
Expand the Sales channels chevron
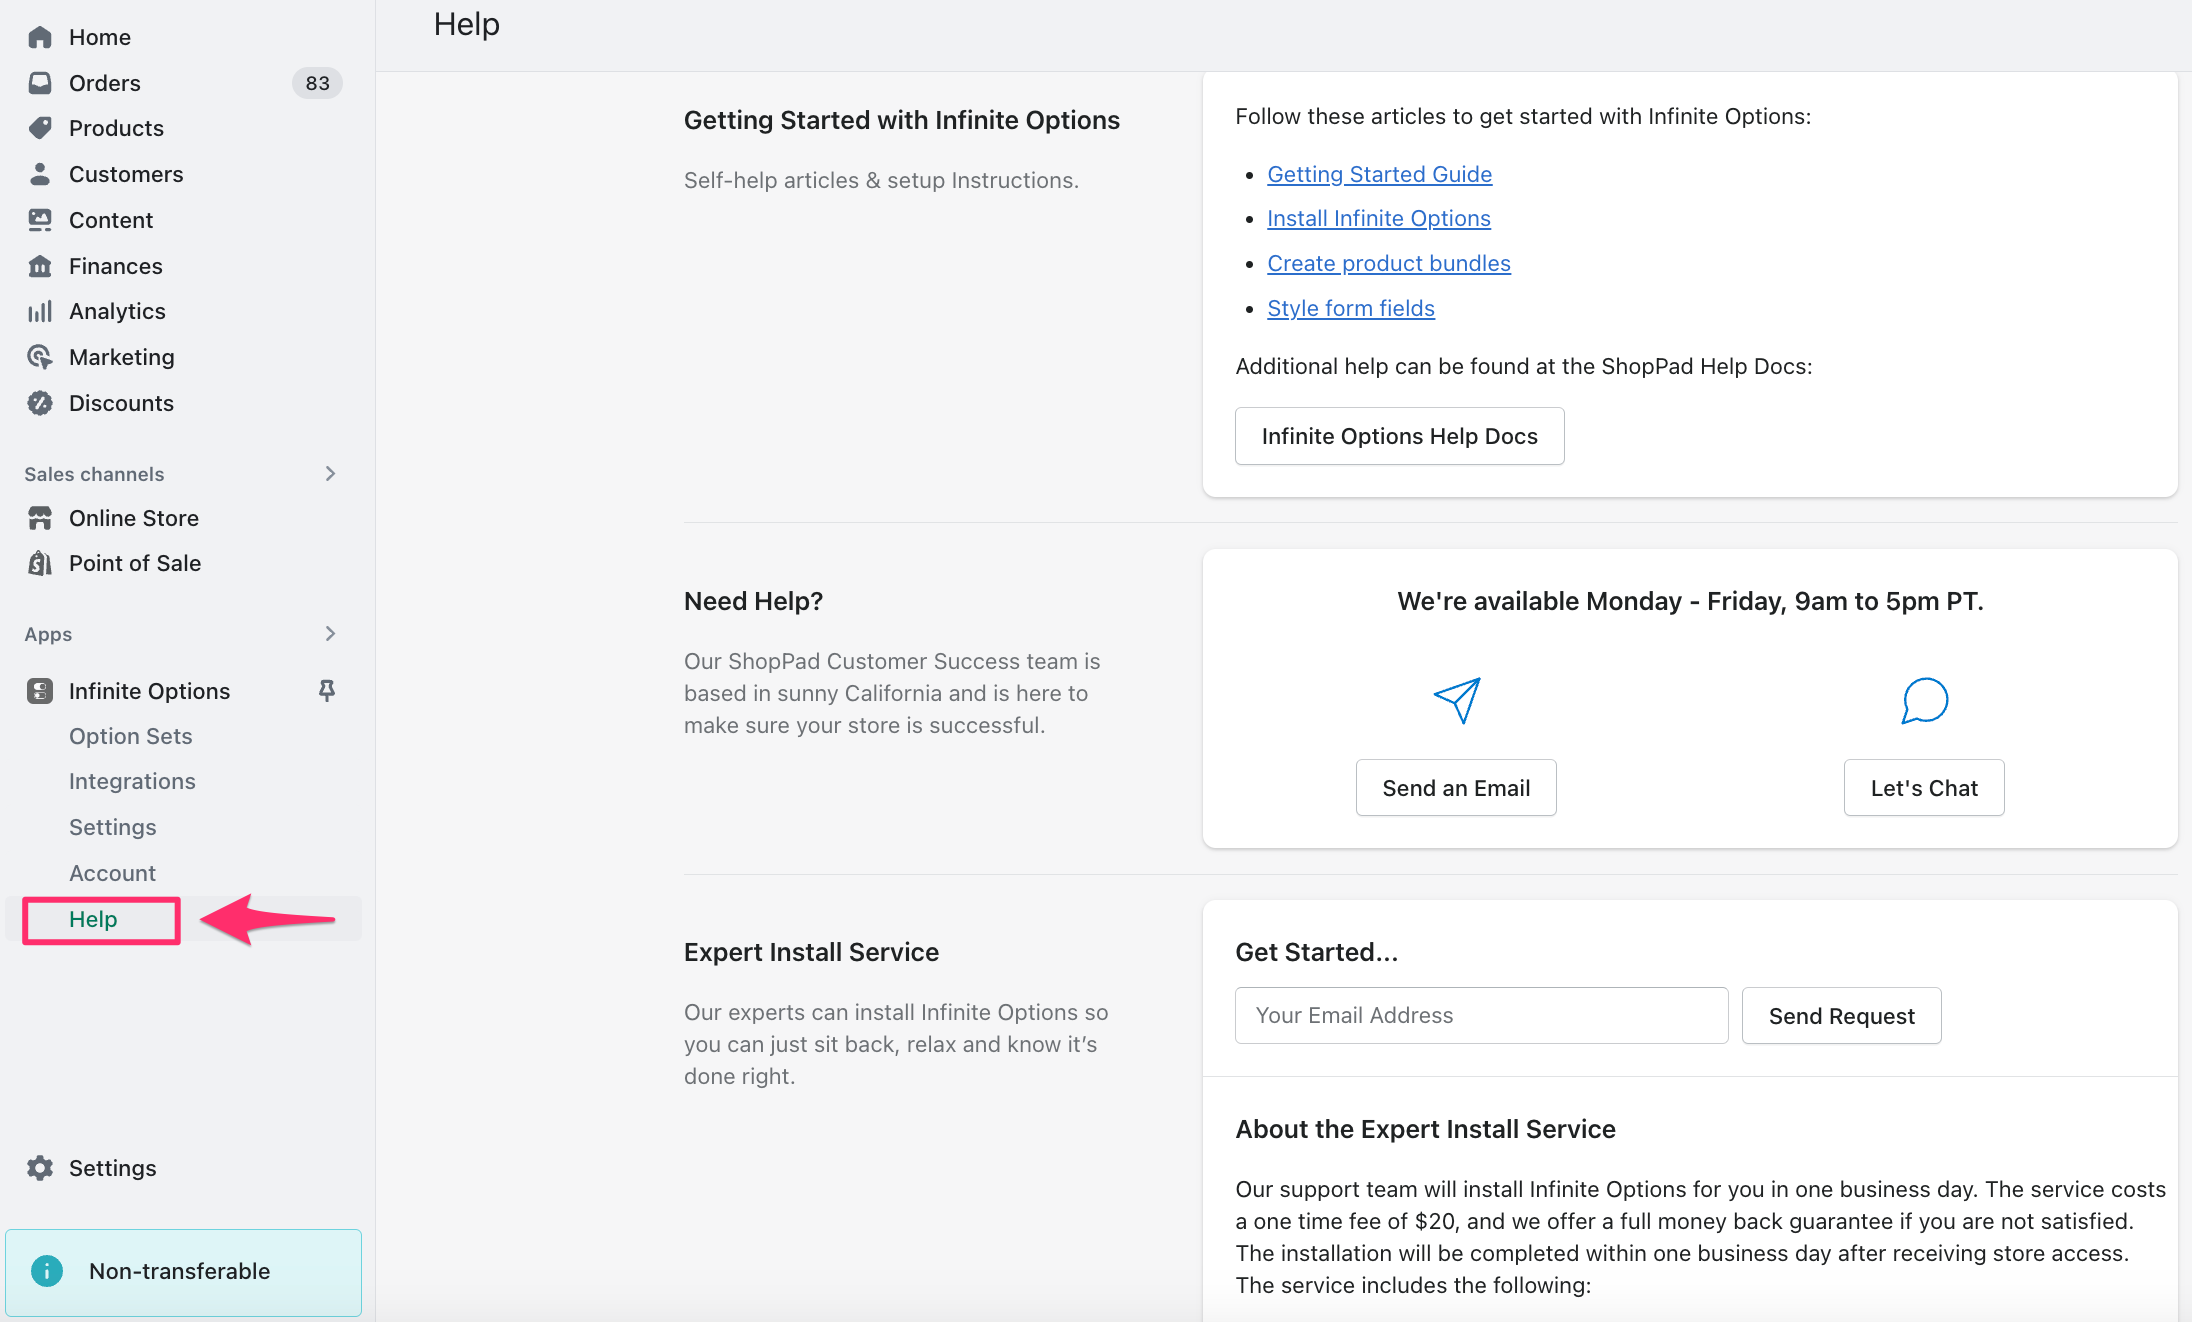pos(330,474)
